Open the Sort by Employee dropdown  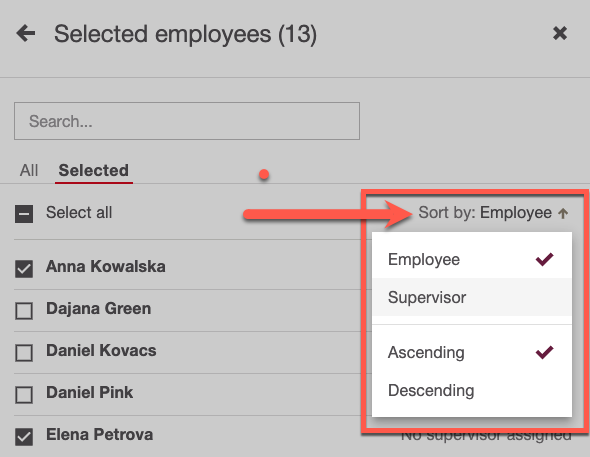click(493, 213)
